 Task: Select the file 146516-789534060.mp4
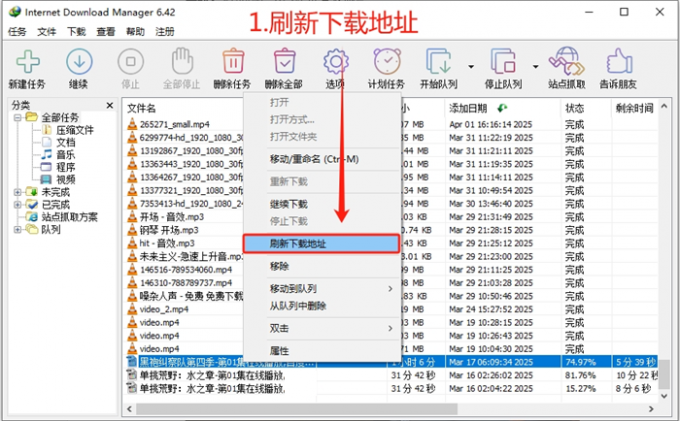tap(186, 270)
